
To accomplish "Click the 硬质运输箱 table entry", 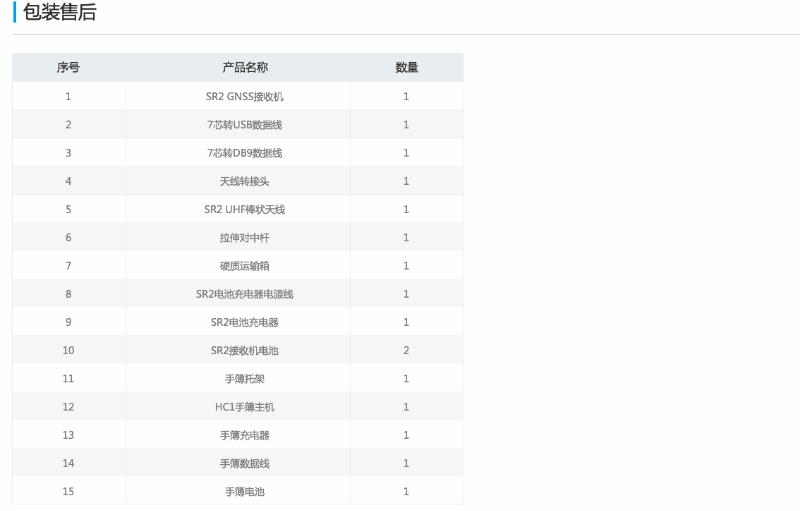I will pos(245,266).
